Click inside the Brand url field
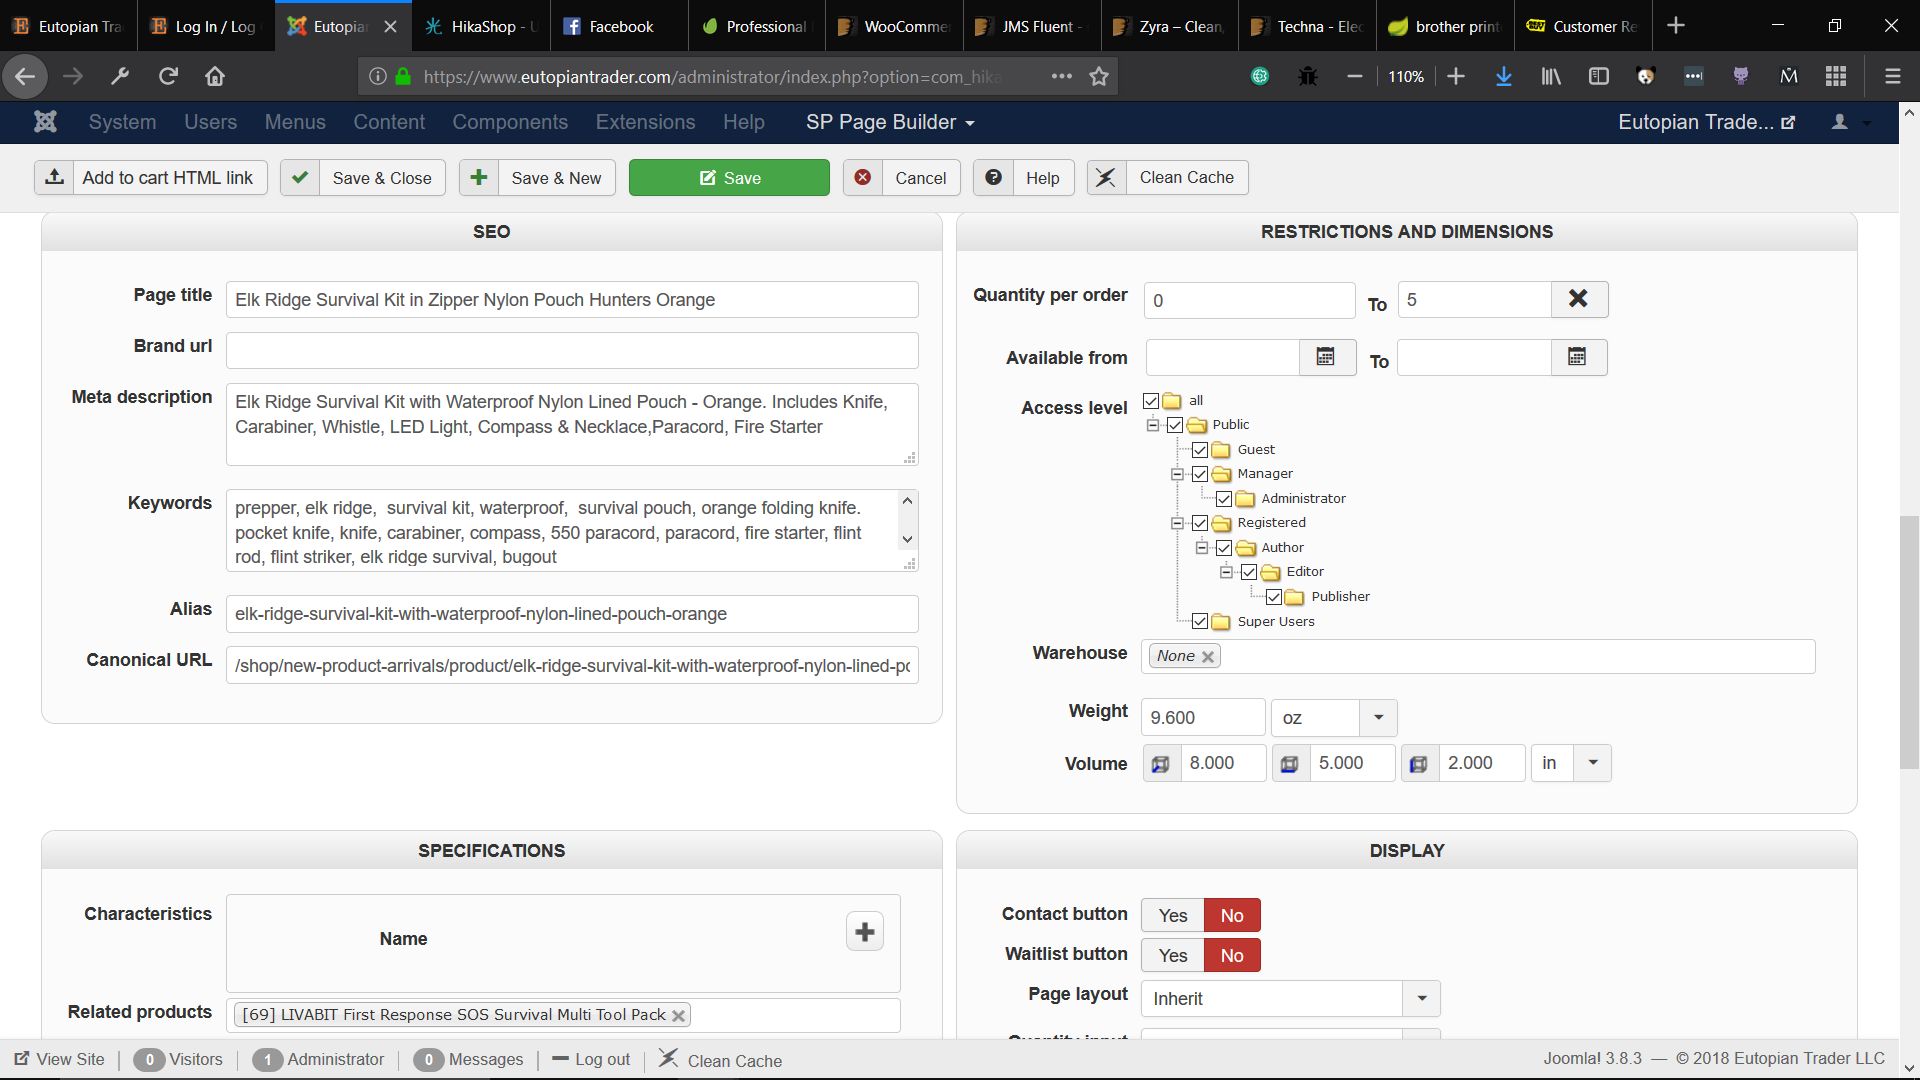 [571, 351]
